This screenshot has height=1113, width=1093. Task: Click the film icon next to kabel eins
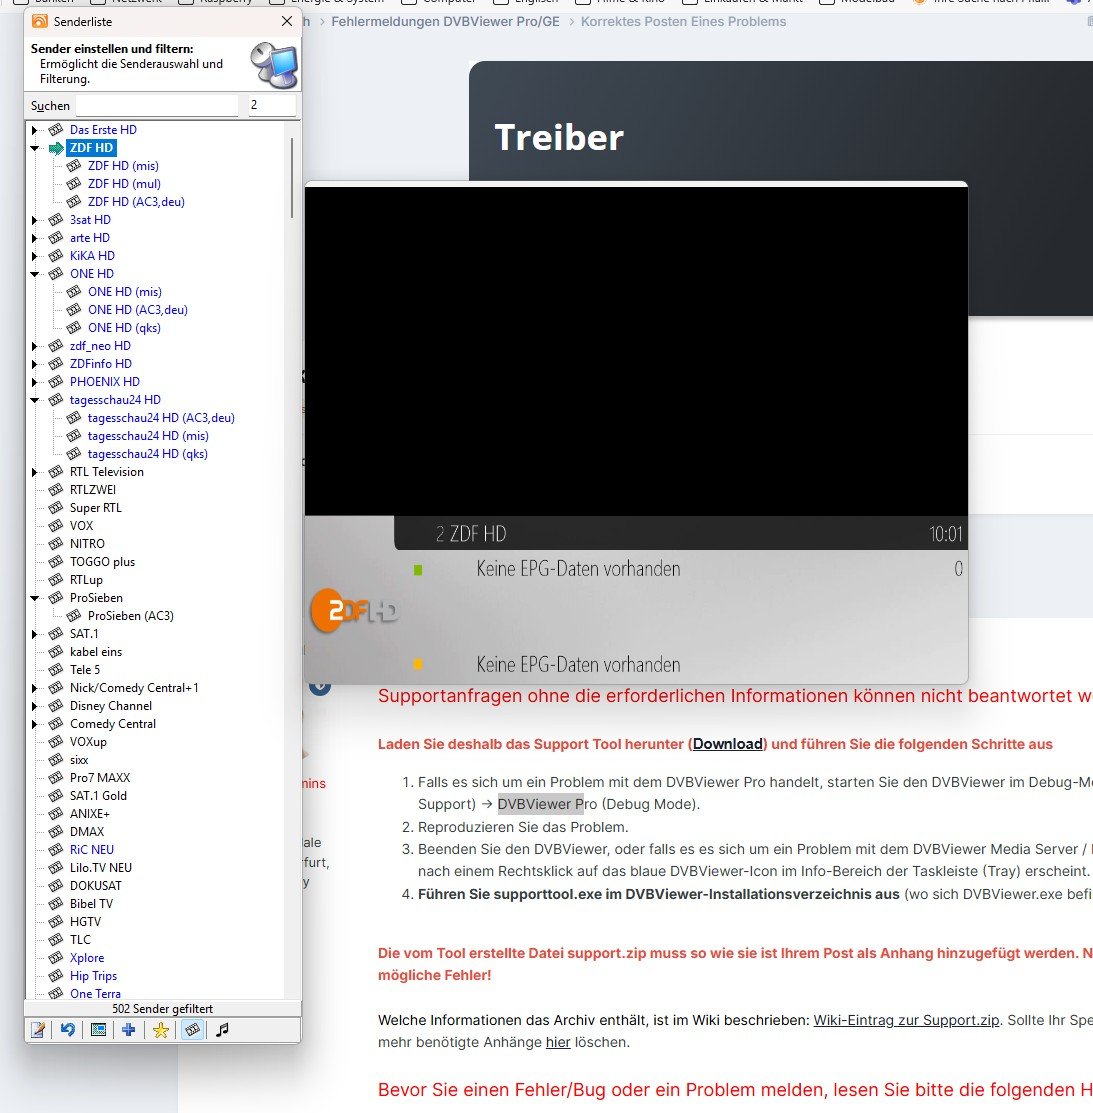pos(56,652)
